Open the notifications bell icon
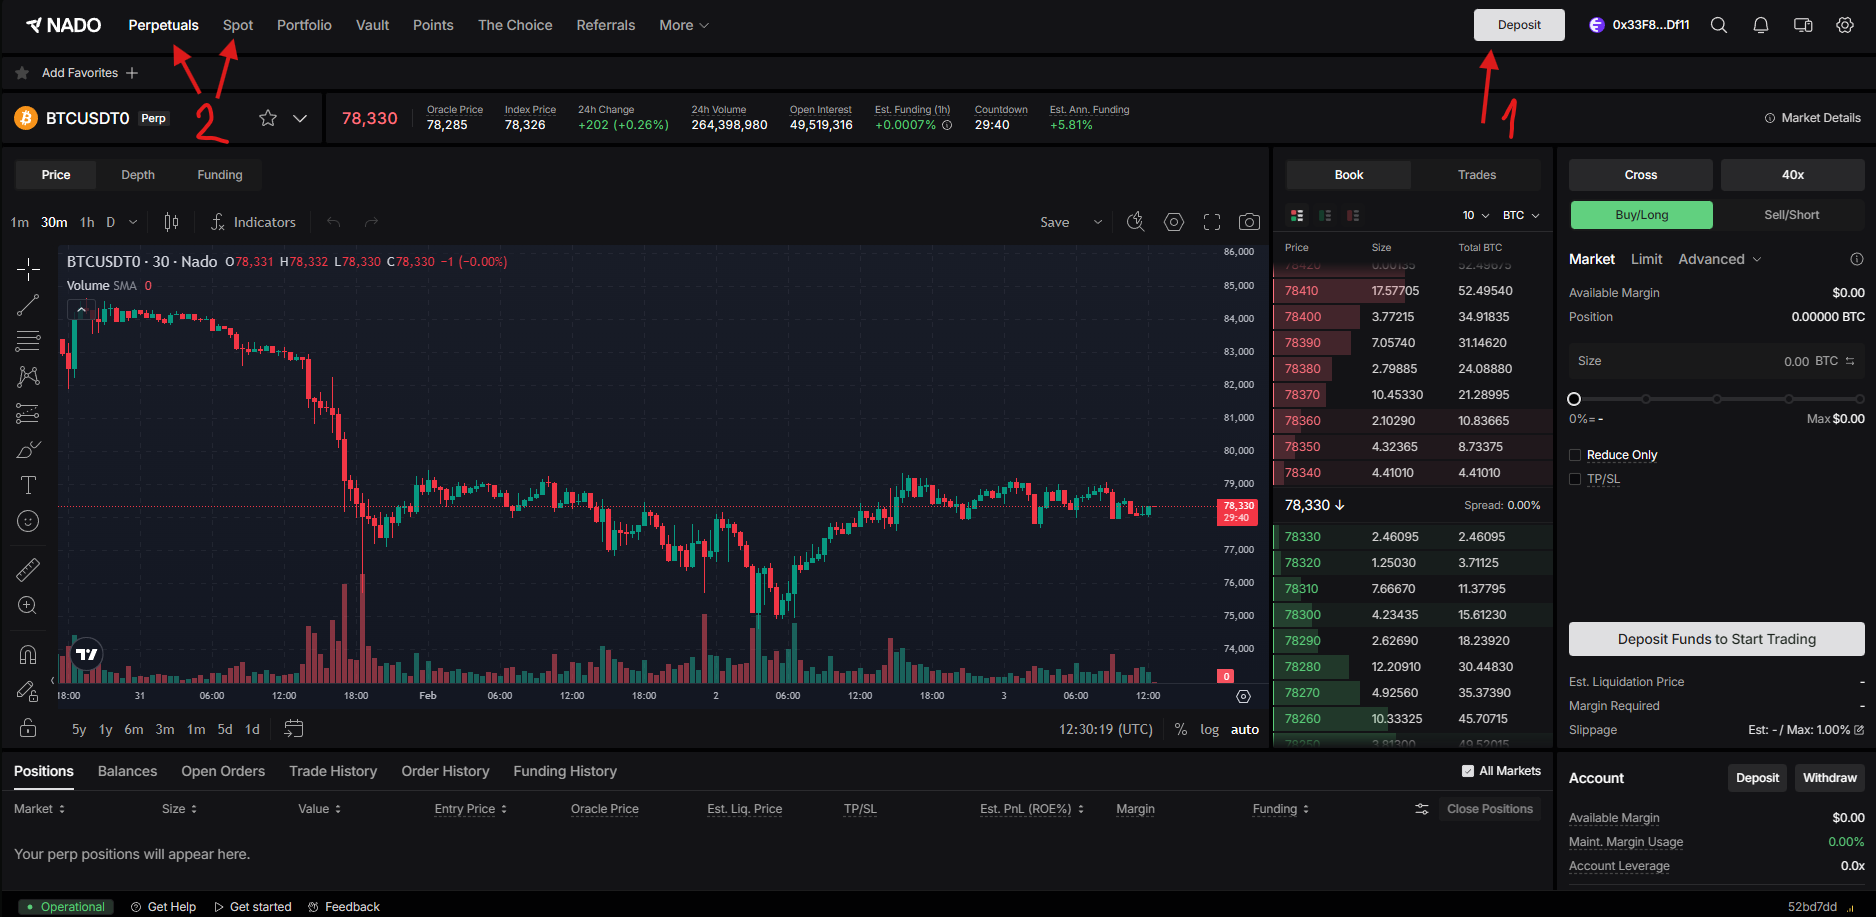 tap(1761, 25)
